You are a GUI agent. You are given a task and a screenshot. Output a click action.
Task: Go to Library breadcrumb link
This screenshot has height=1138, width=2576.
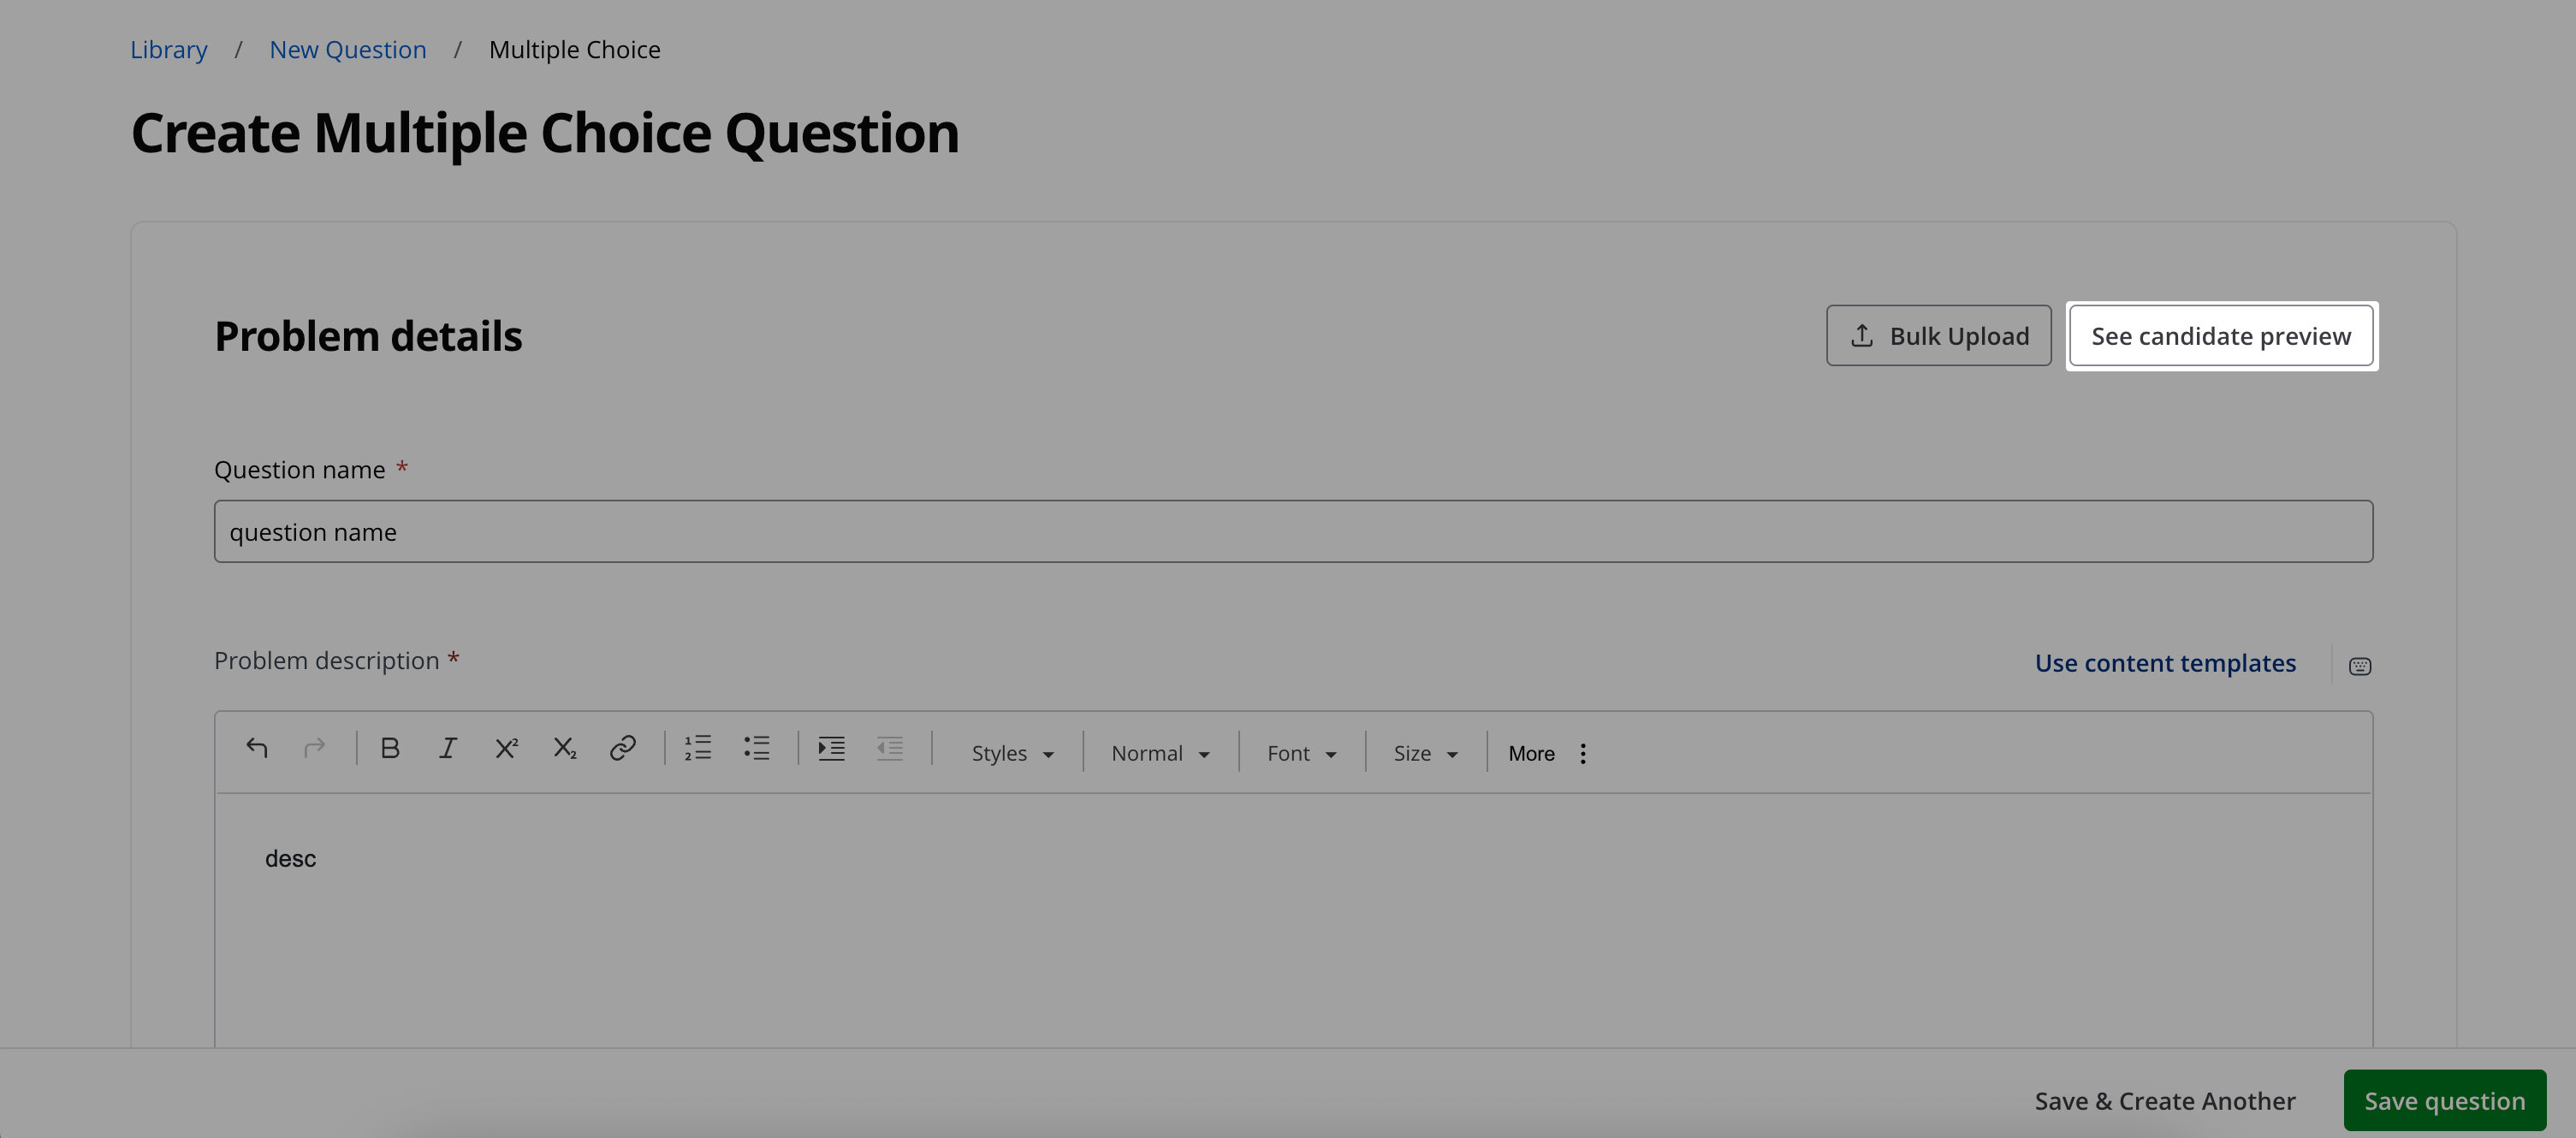pos(169,50)
